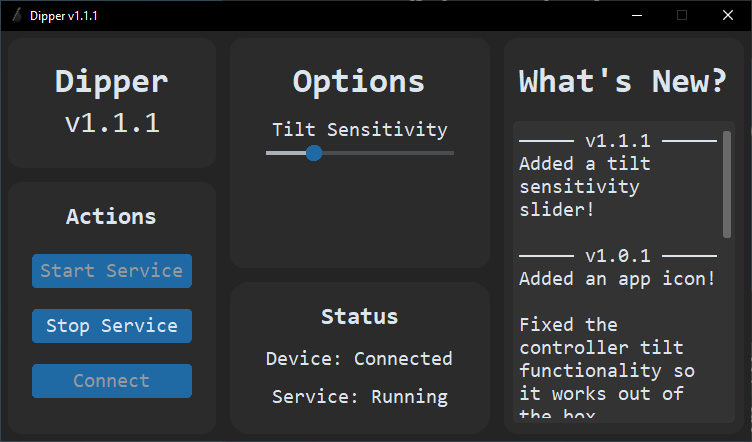Click the v1.0.1 changelog header

[x=618, y=255]
